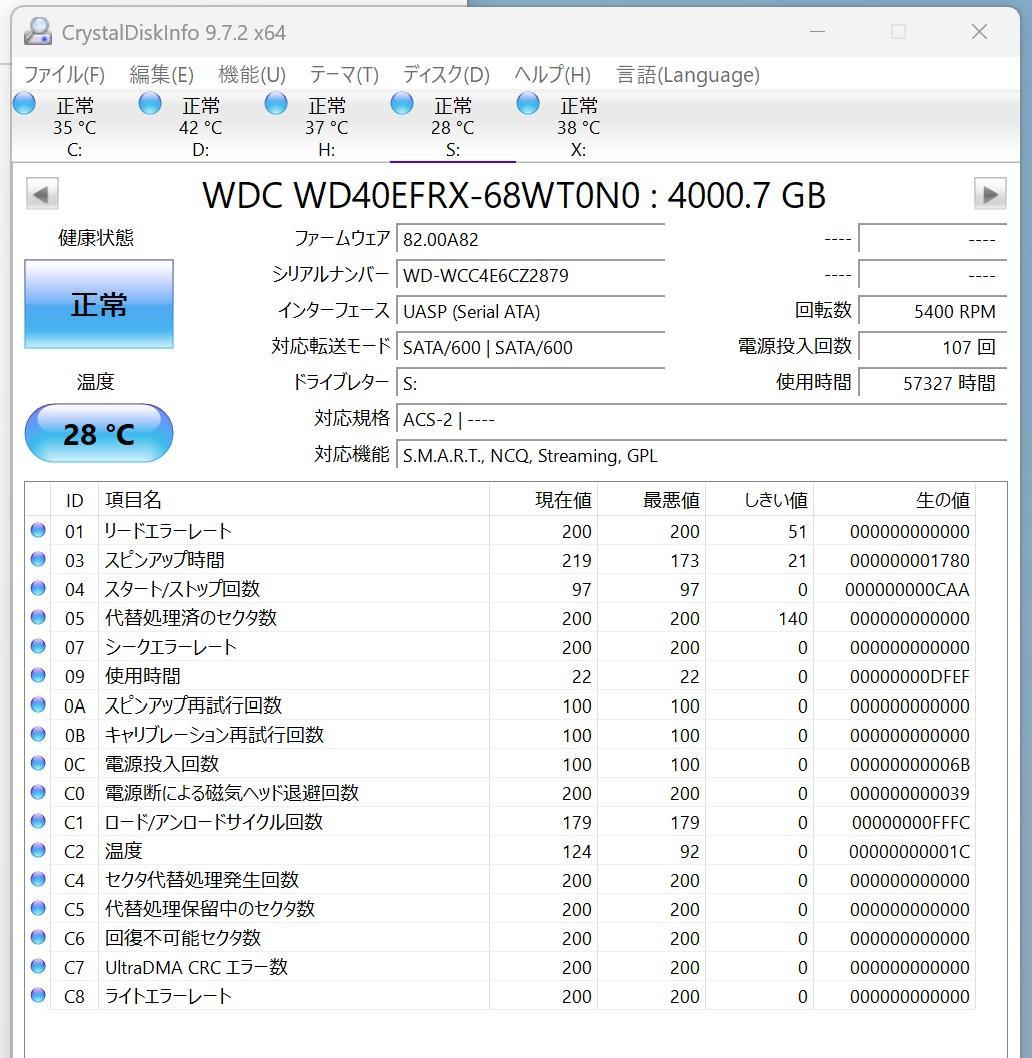
Task: Select the シリアルナンバー value field
Action: tap(530, 275)
